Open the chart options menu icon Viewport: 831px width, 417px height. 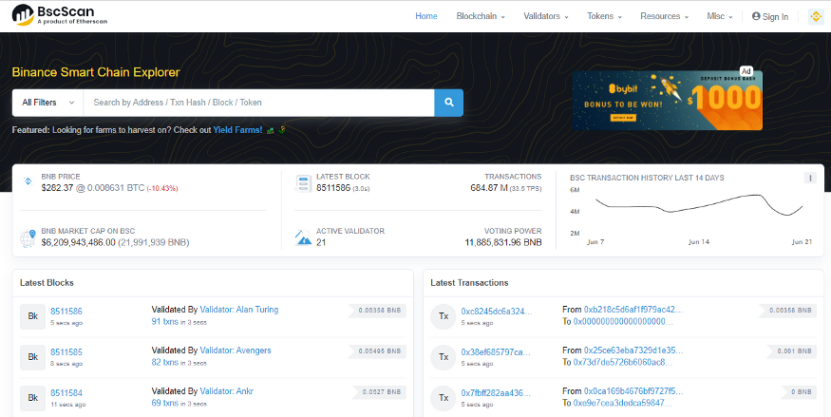click(x=810, y=178)
